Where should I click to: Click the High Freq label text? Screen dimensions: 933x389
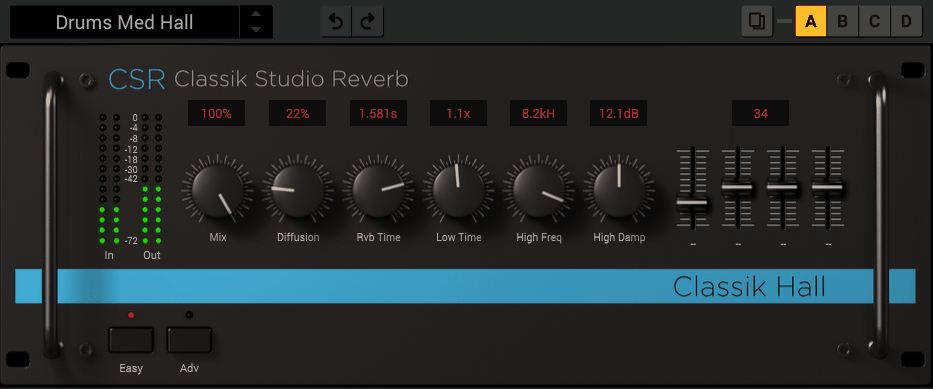[539, 237]
